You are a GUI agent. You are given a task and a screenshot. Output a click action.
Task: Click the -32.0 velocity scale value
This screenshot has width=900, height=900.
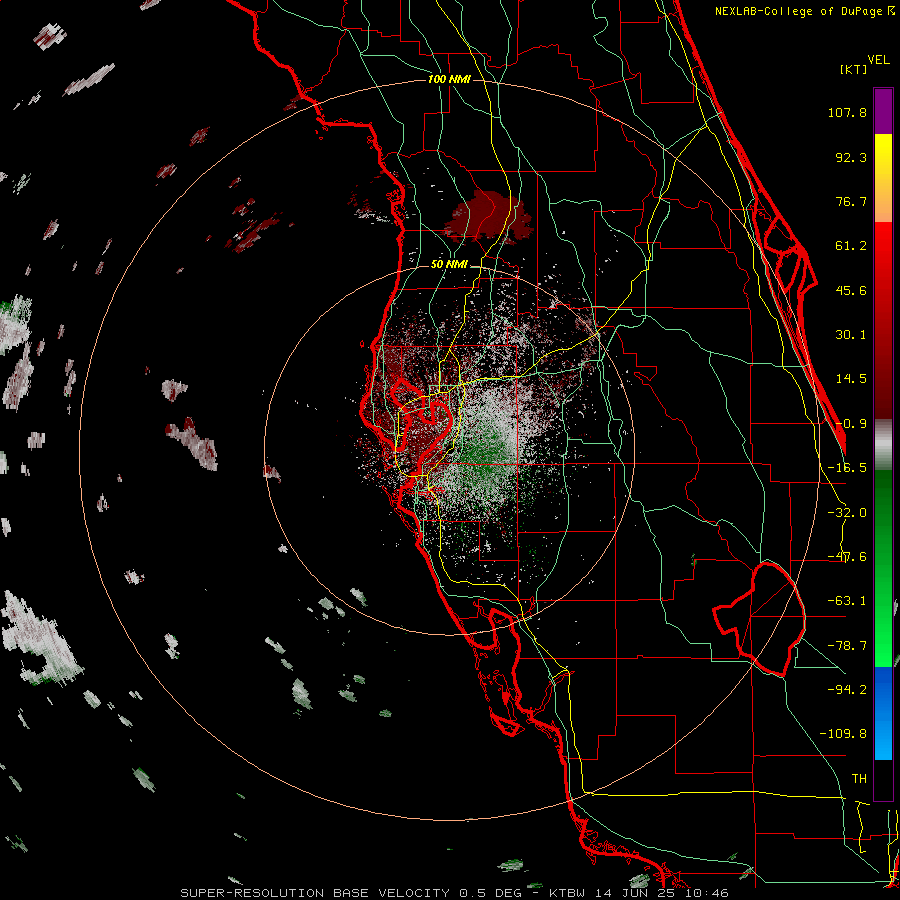[x=847, y=512]
